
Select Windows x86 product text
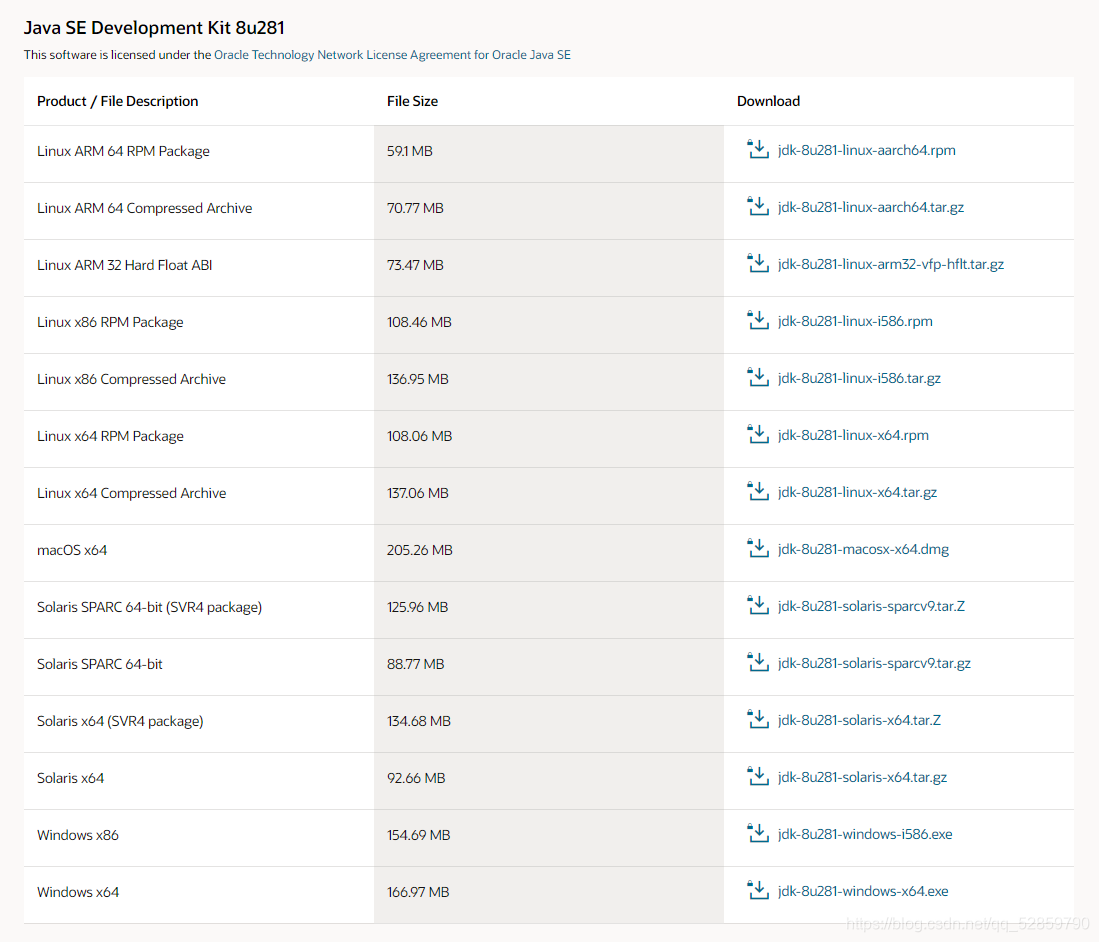tap(78, 835)
